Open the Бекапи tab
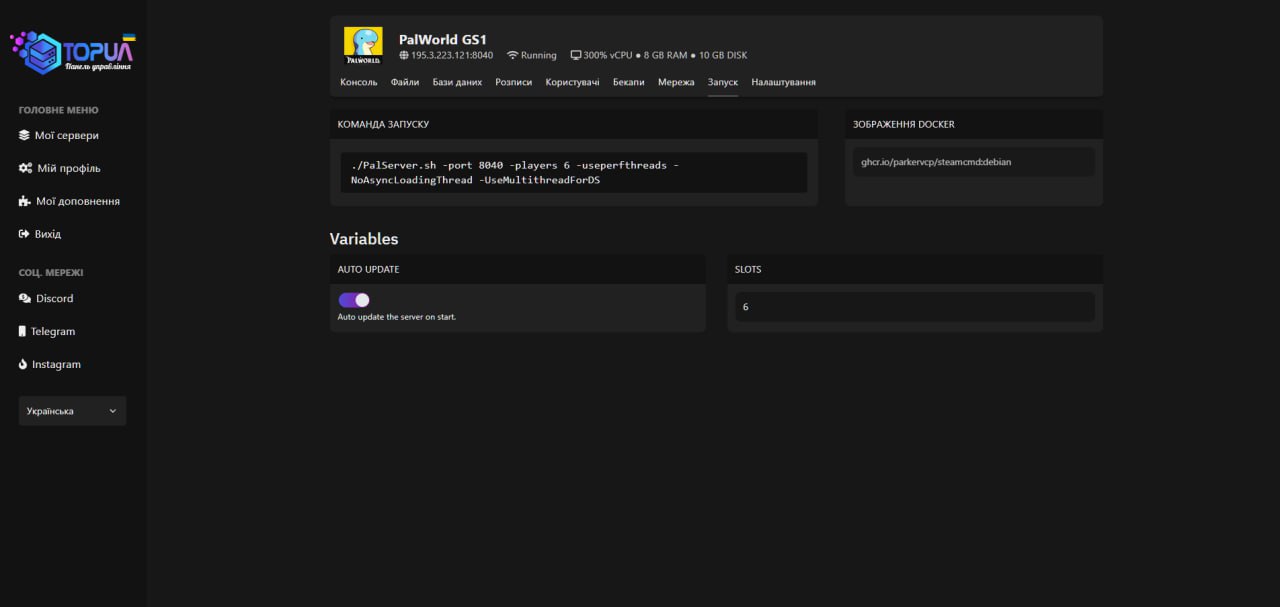This screenshot has width=1280, height=607. [629, 82]
